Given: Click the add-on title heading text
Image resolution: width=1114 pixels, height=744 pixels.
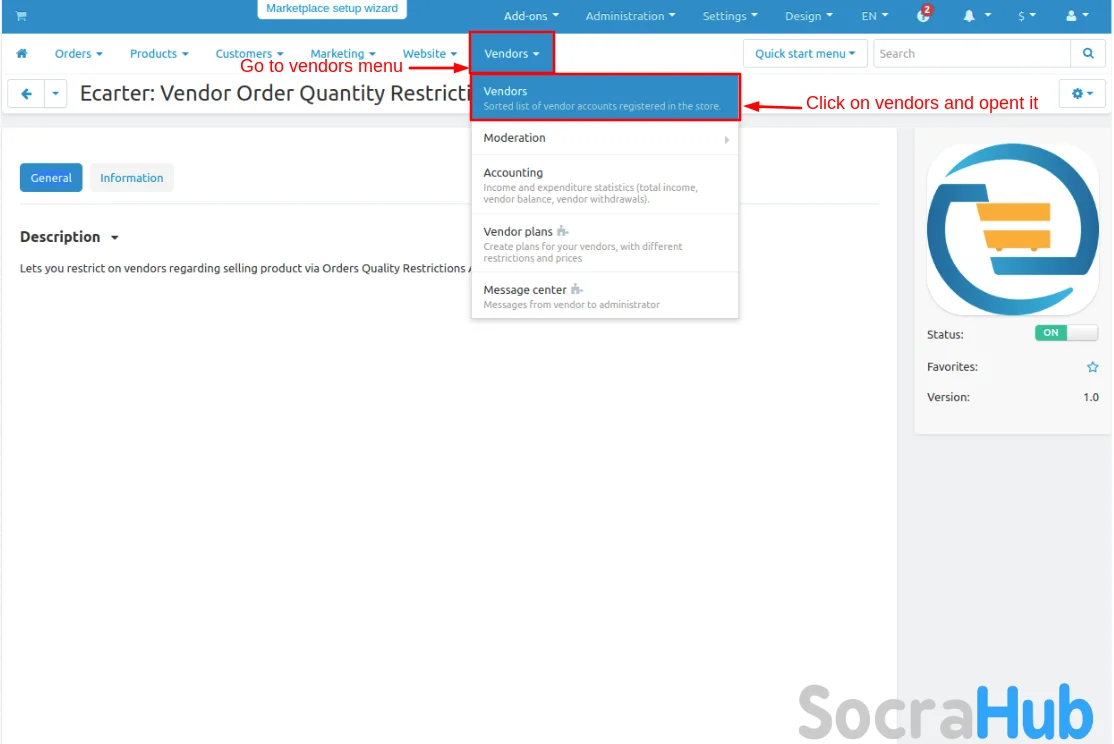Looking at the screenshot, I should 275,93.
